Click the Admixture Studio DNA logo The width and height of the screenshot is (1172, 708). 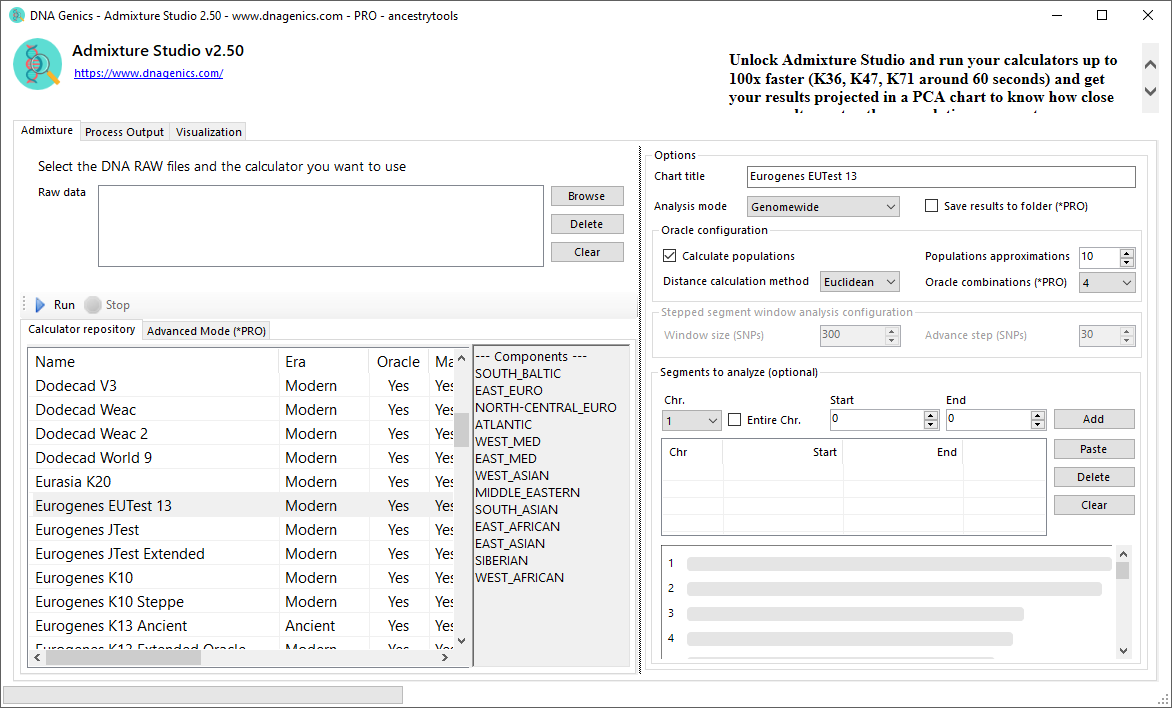[37, 64]
